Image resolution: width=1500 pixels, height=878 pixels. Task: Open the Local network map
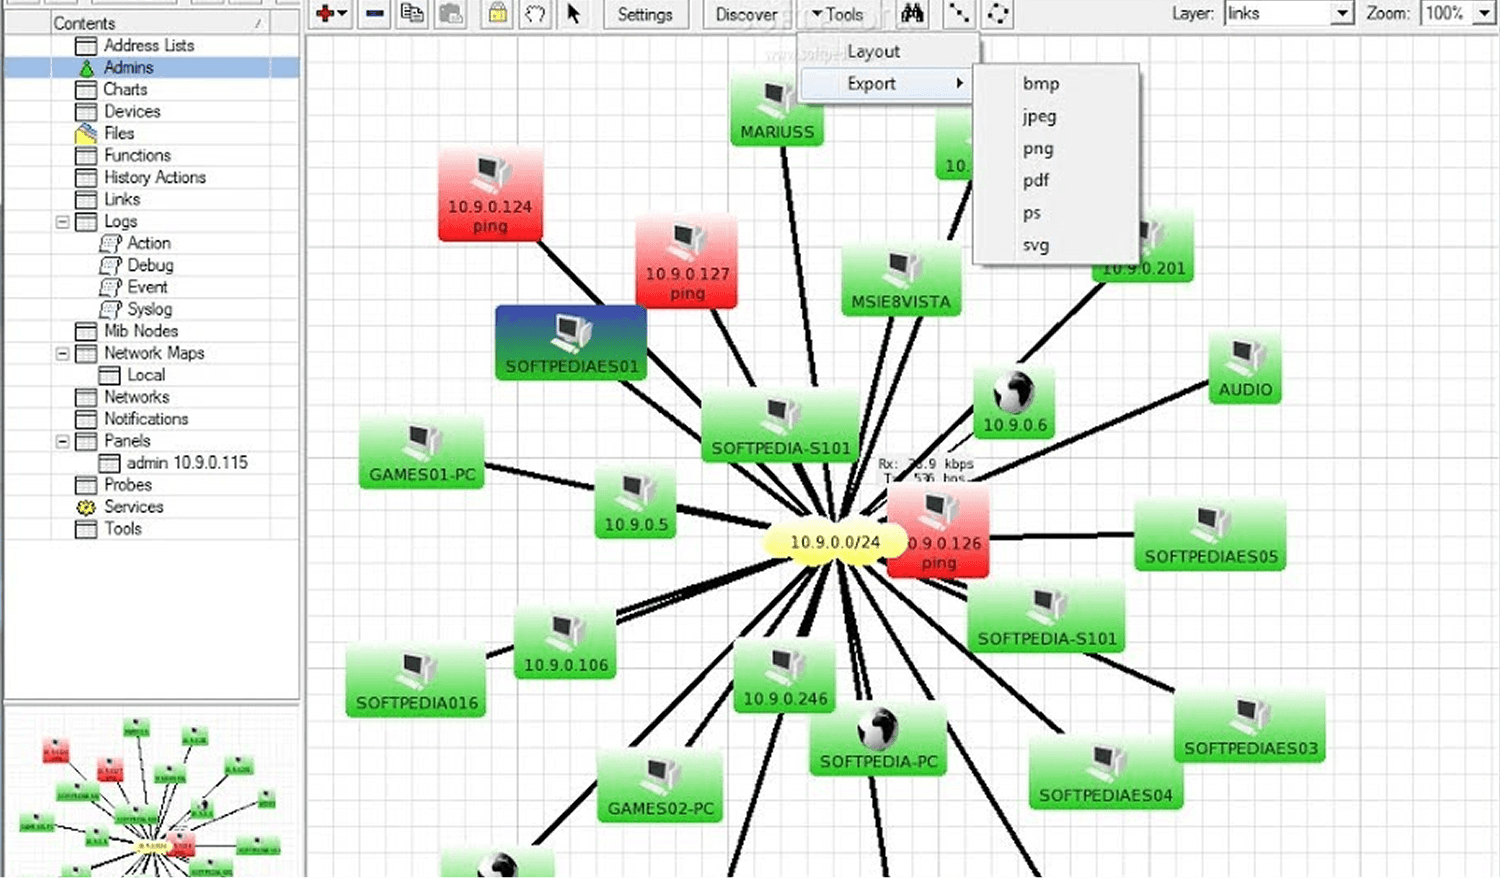[x=146, y=375]
